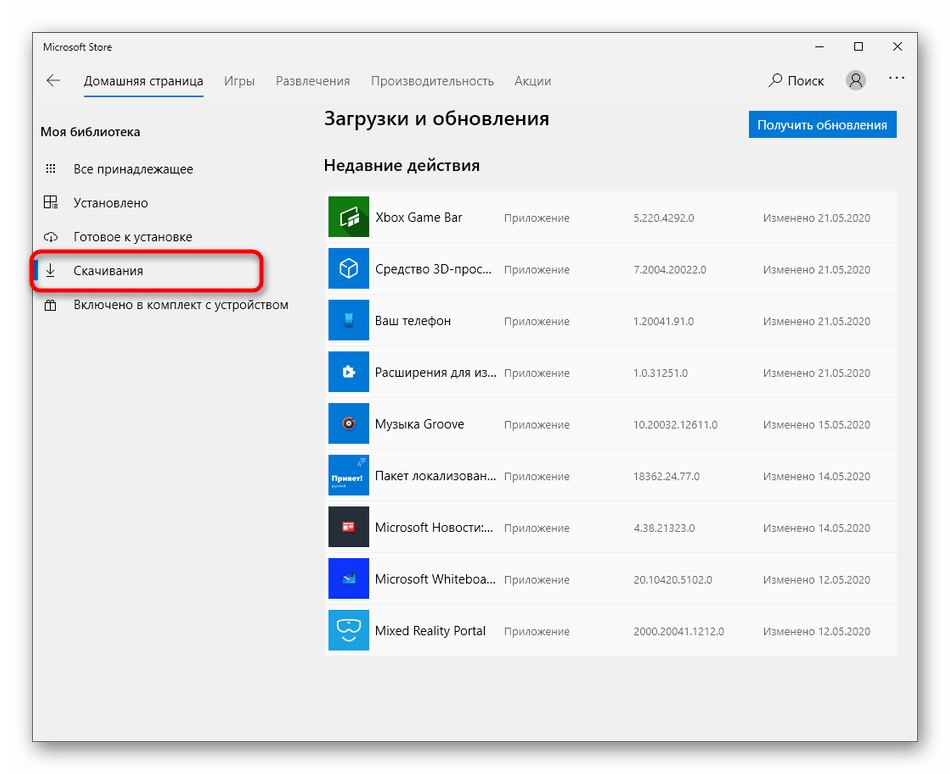The height and width of the screenshot is (774, 950).
Task: Select Все принадлежащее in library sidebar
Action: click(133, 169)
